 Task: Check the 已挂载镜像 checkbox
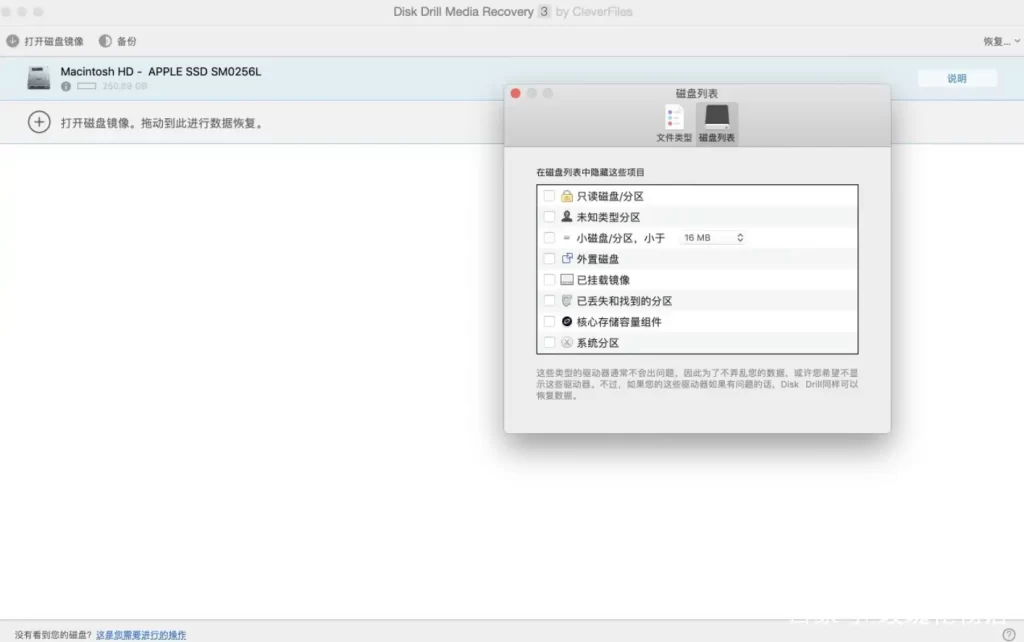click(549, 280)
